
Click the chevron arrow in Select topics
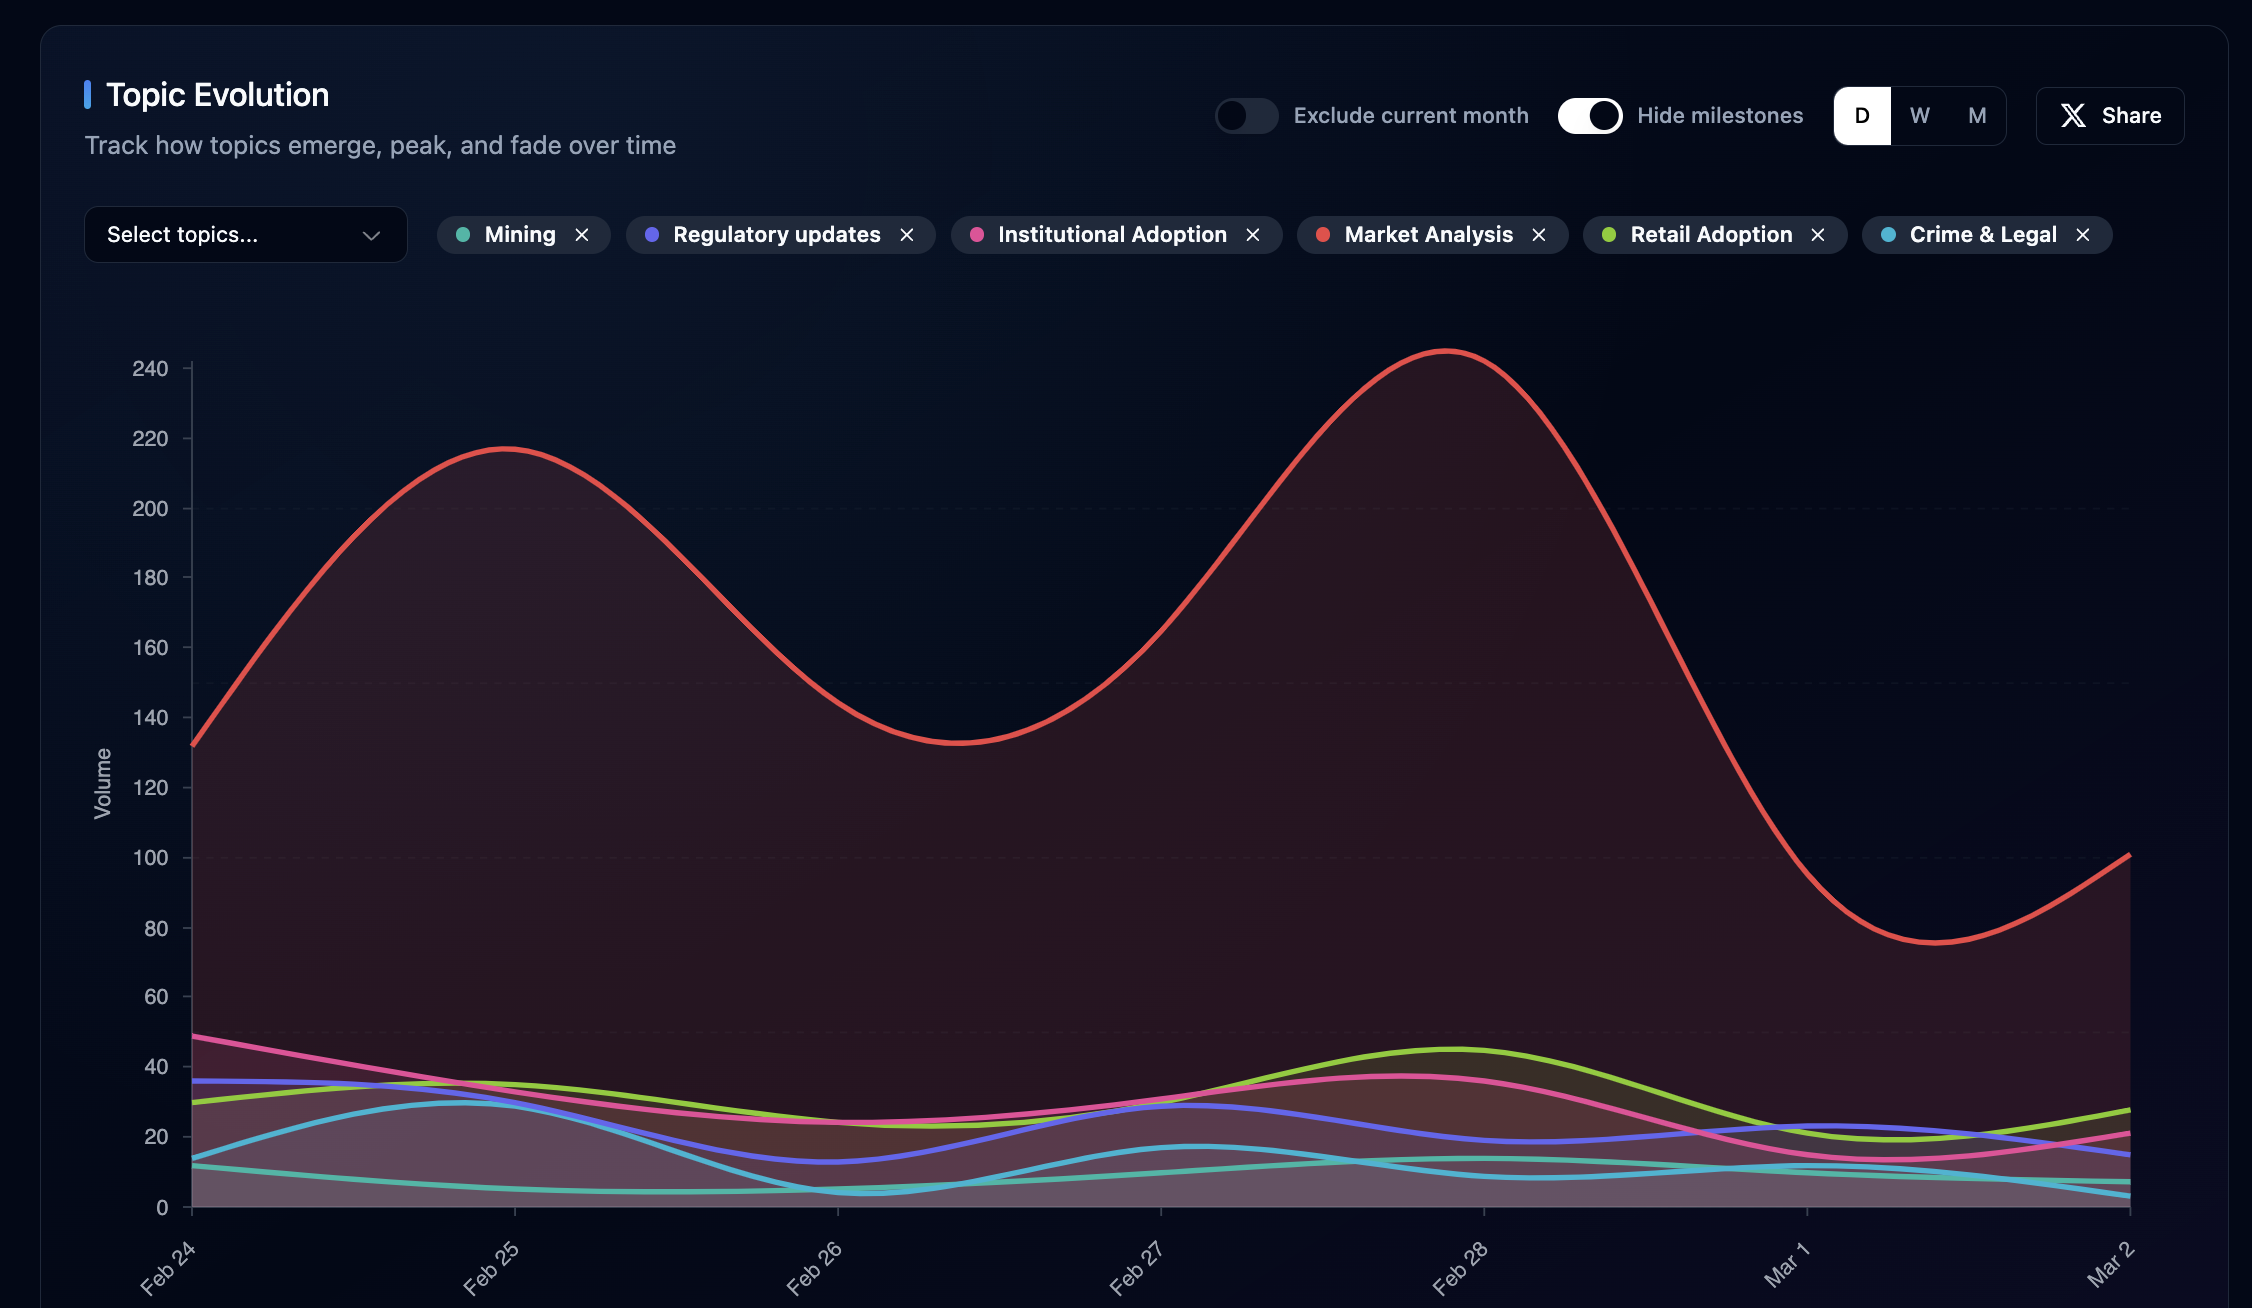(371, 236)
